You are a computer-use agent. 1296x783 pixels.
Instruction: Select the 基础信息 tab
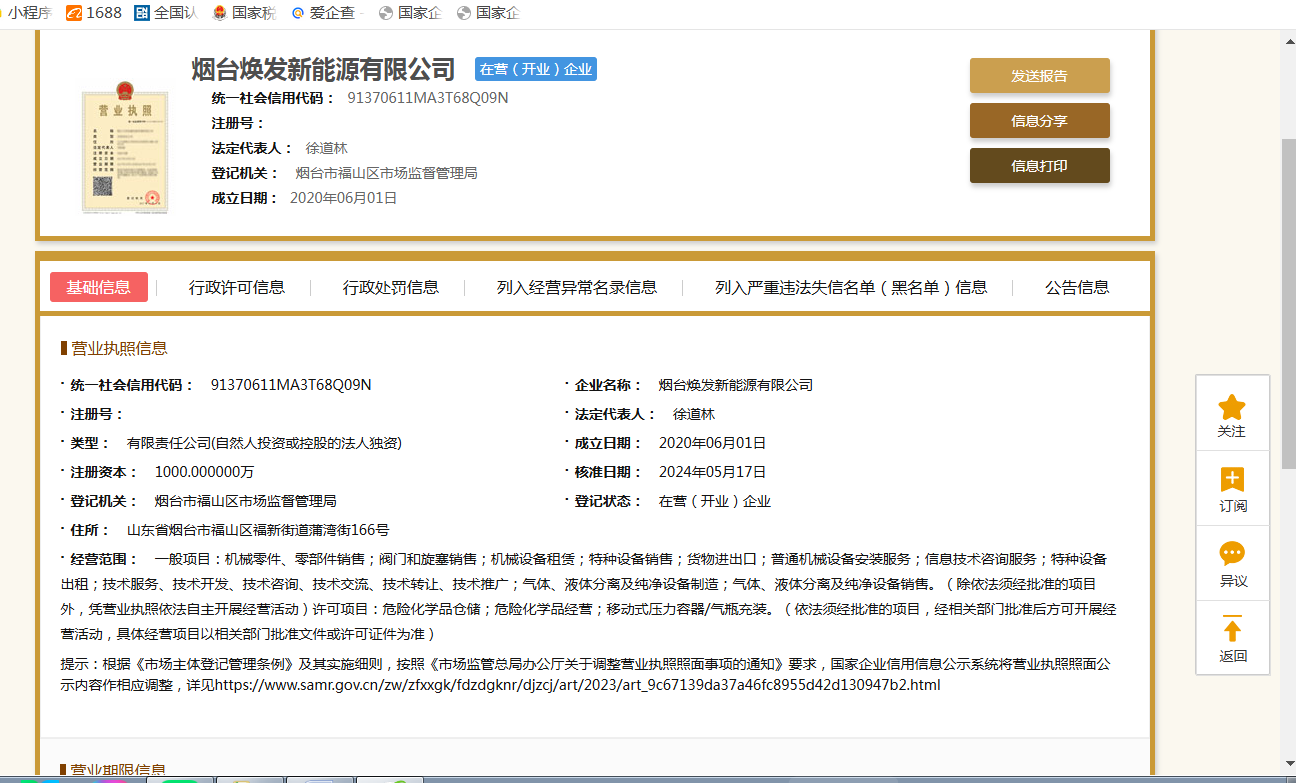coord(99,287)
